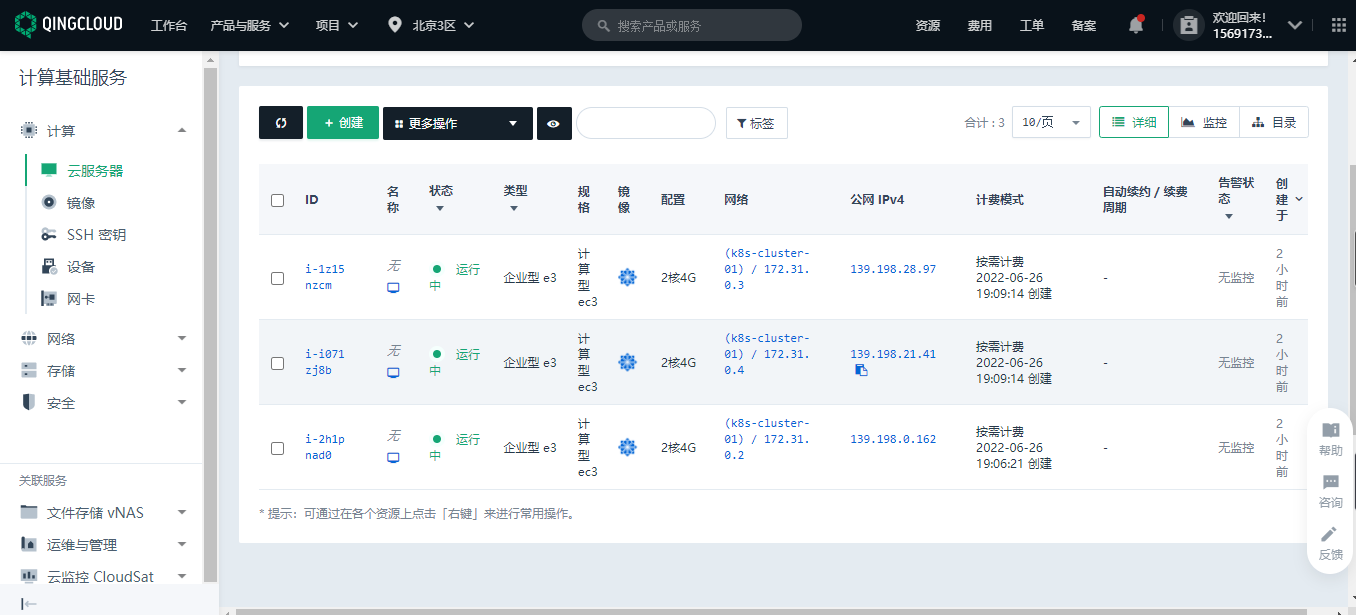Screen dimensions: 1356x615
Task: Check the row checkbox for i-2h1pnad0
Action: [277, 448]
